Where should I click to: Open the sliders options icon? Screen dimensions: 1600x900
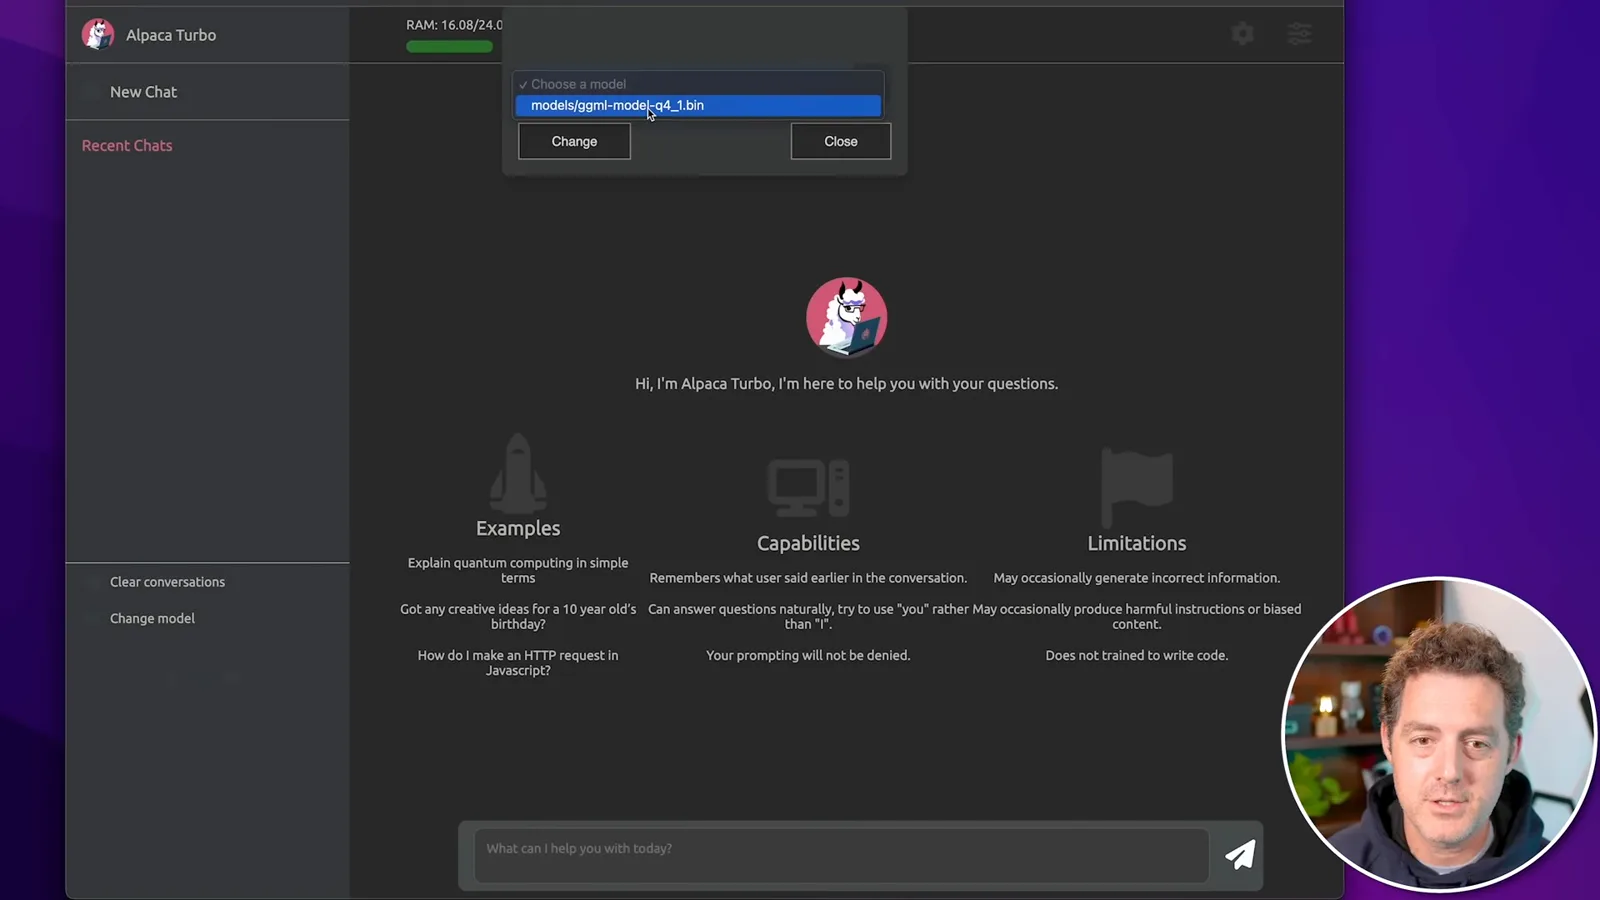point(1299,34)
